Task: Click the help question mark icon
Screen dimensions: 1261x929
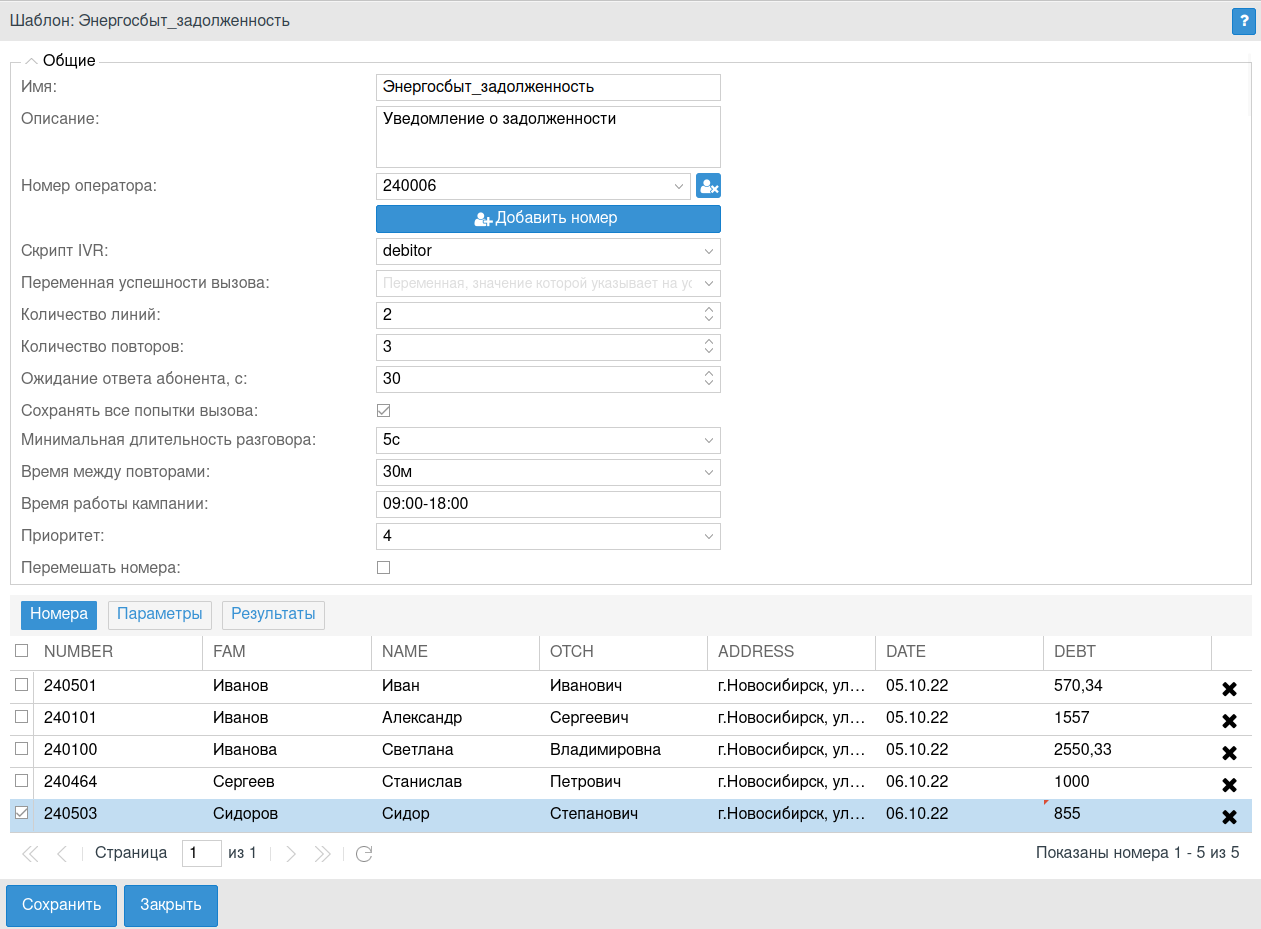Action: (x=1243, y=21)
